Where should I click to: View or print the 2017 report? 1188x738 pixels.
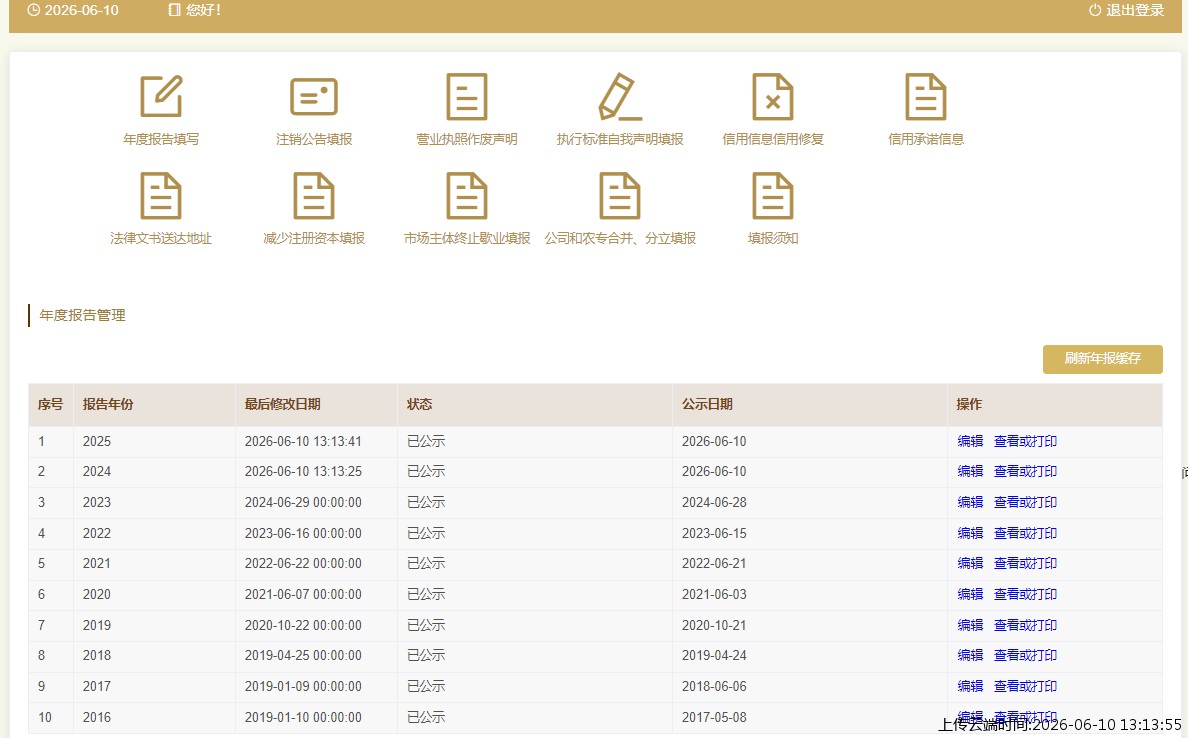tap(1025, 686)
